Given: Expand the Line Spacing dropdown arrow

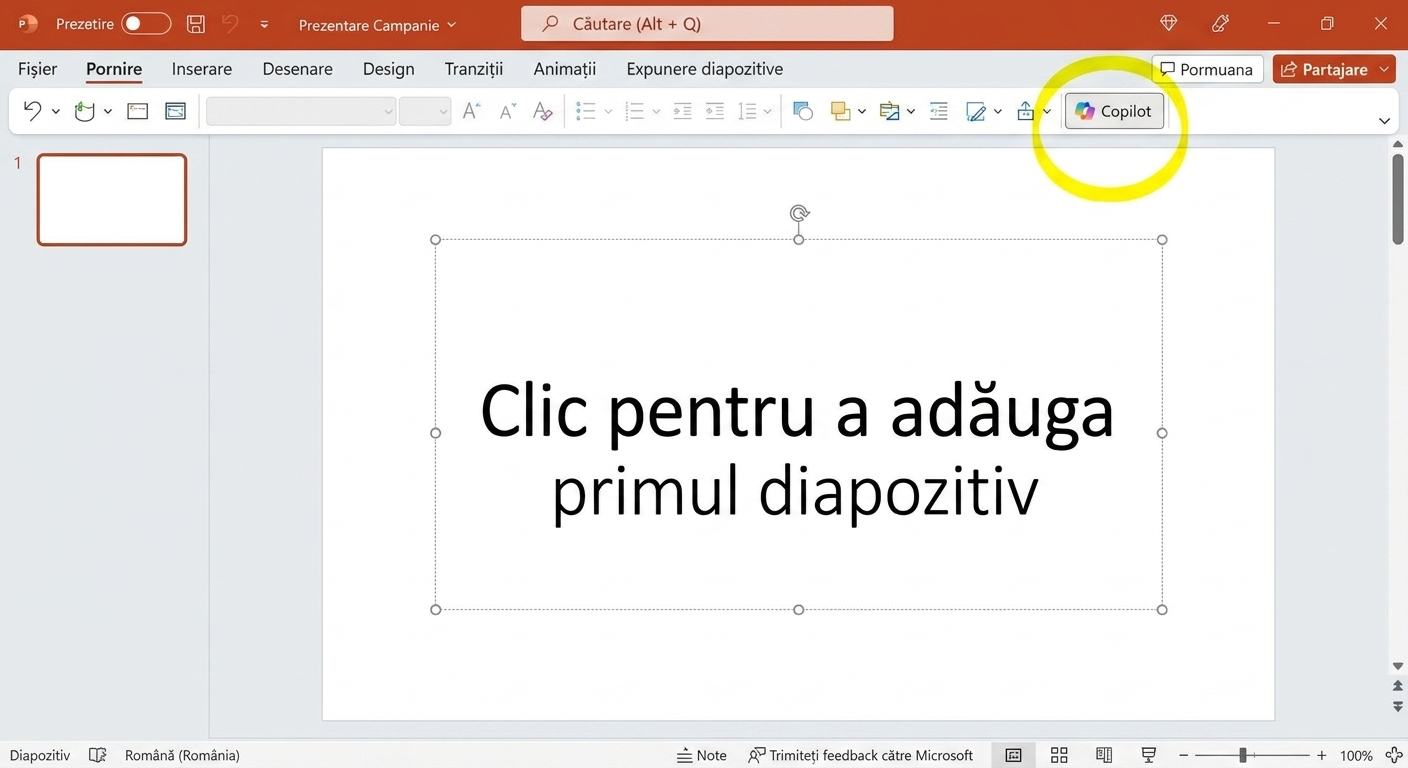Looking at the screenshot, I should (x=768, y=112).
